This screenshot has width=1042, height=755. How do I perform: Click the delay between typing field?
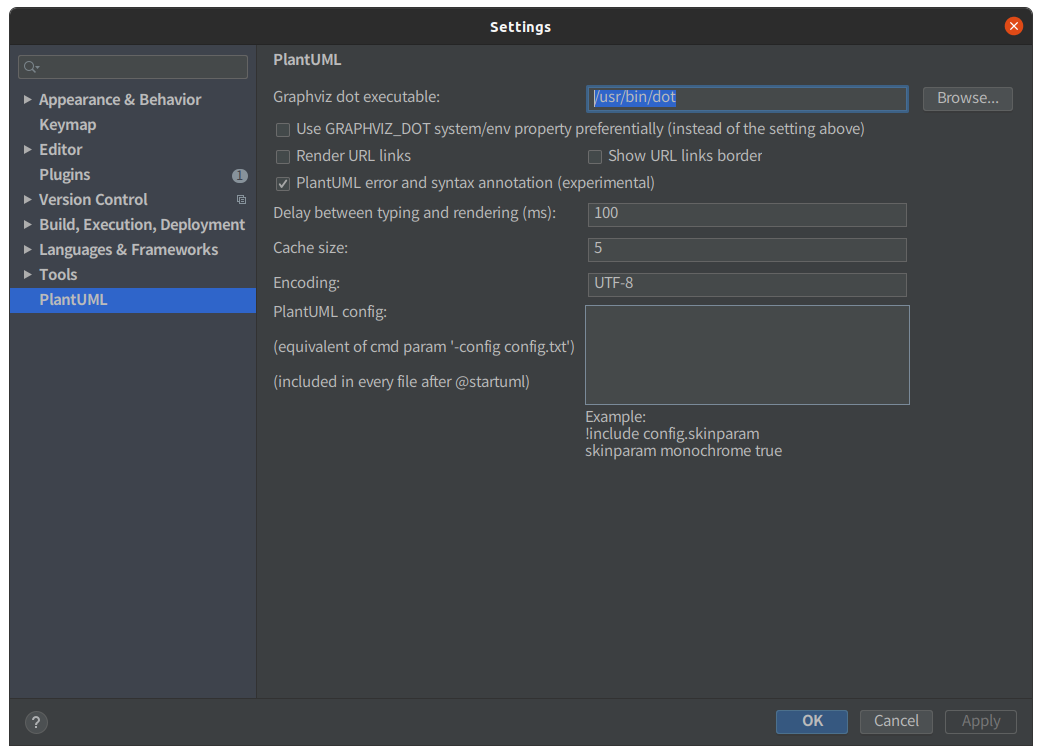747,214
